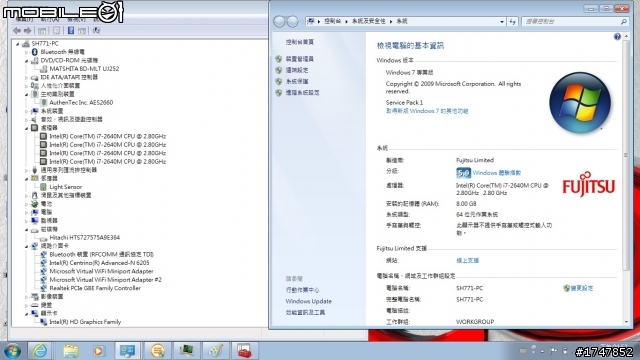Viewport: 640px width, 360px height.
Task: Toggle the console tree toolbar icon
Action: [x=42, y=31]
